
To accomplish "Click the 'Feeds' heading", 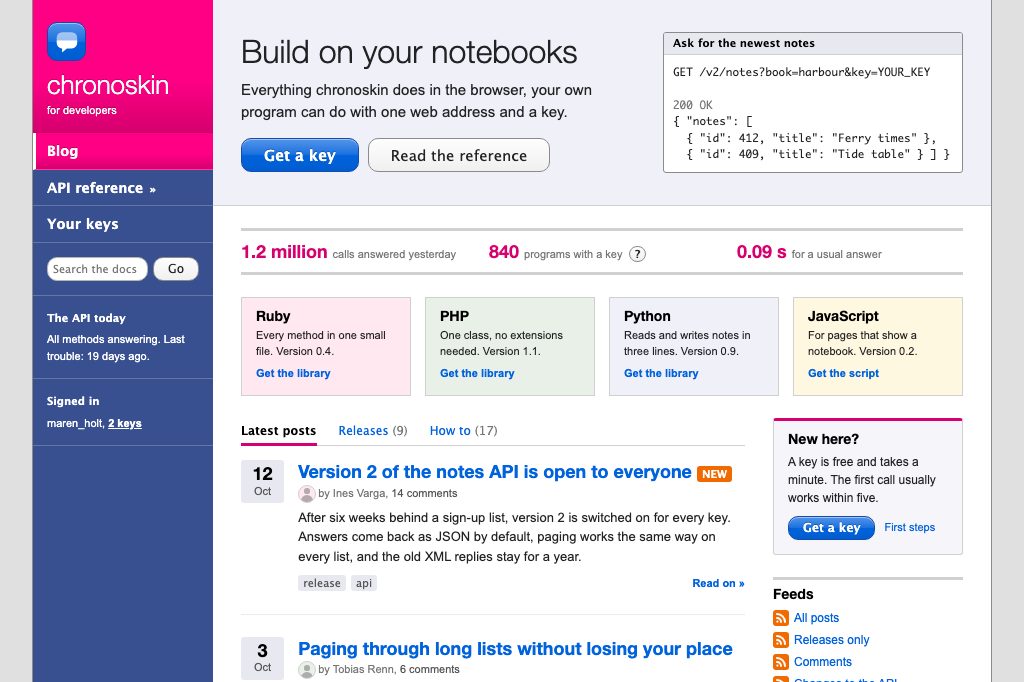I will tap(793, 594).
